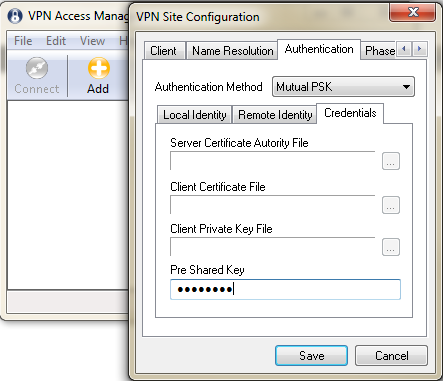Browse for Client Private Key File
Viewport: 443px width, 381px height.
[x=391, y=247]
